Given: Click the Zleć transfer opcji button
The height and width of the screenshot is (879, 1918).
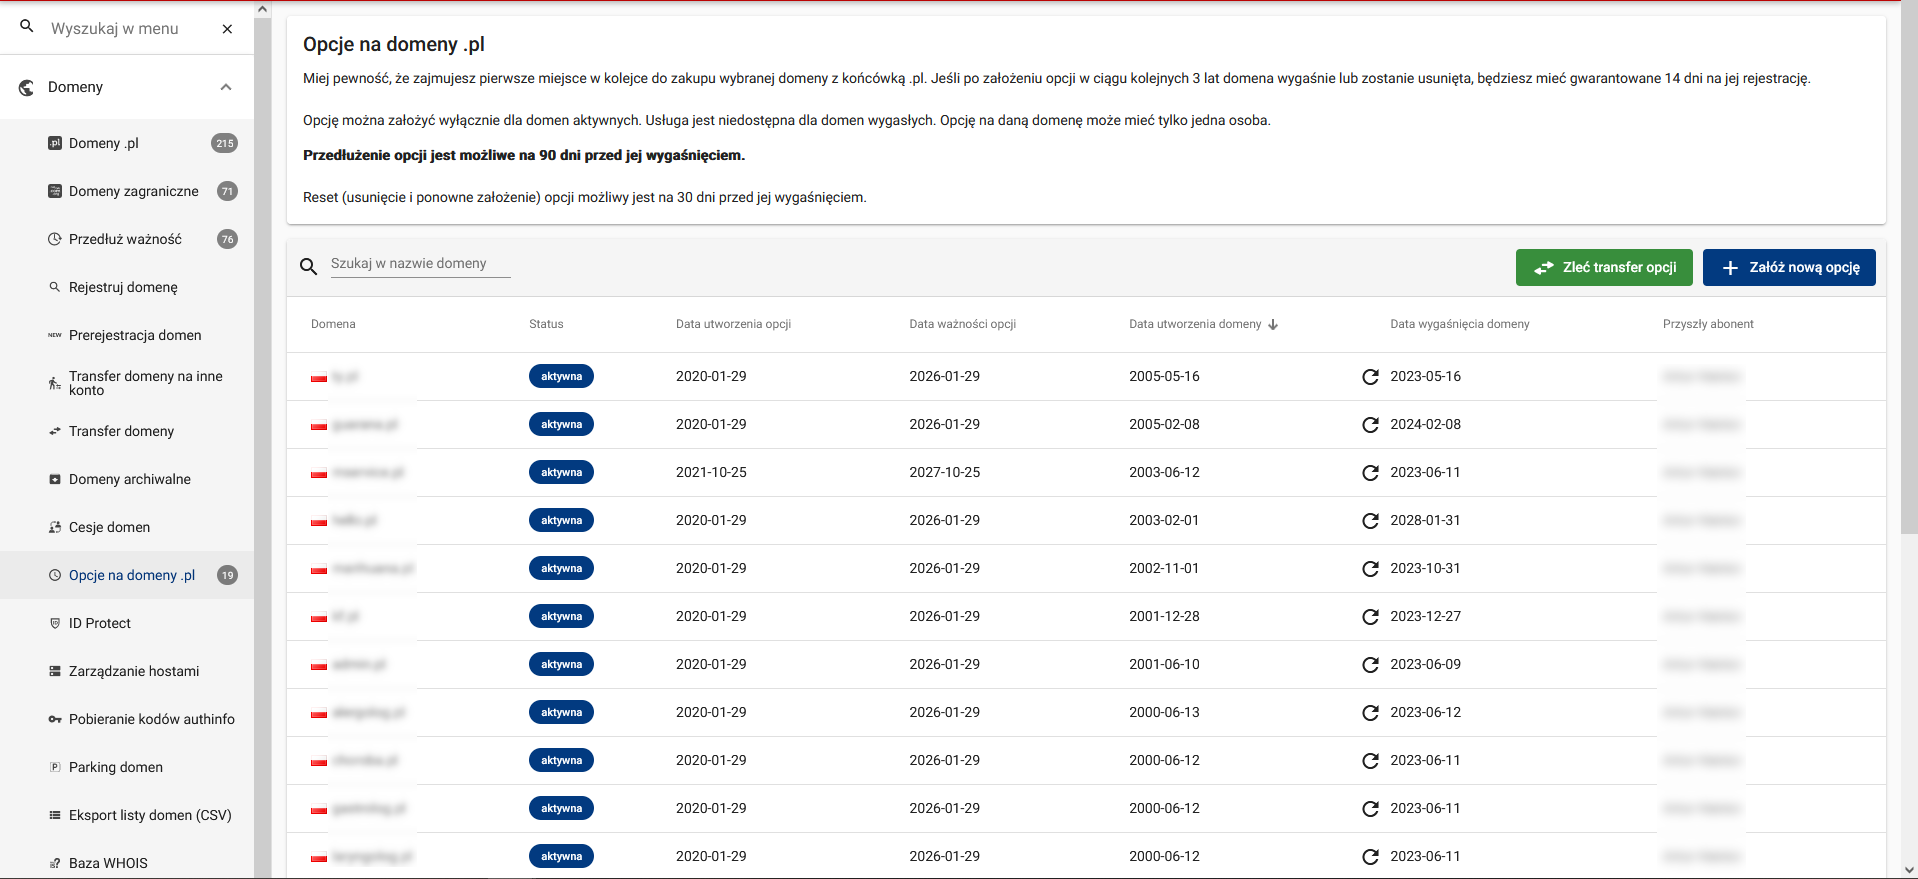Looking at the screenshot, I should tap(1603, 267).
